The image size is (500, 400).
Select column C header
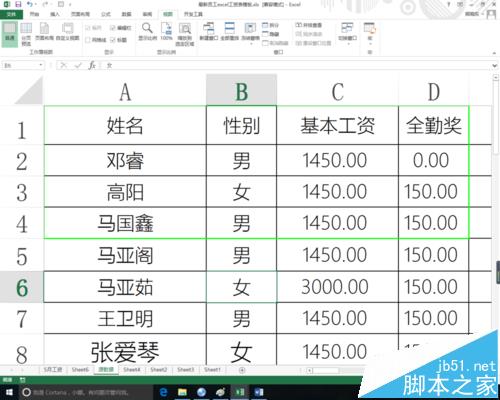click(x=337, y=91)
